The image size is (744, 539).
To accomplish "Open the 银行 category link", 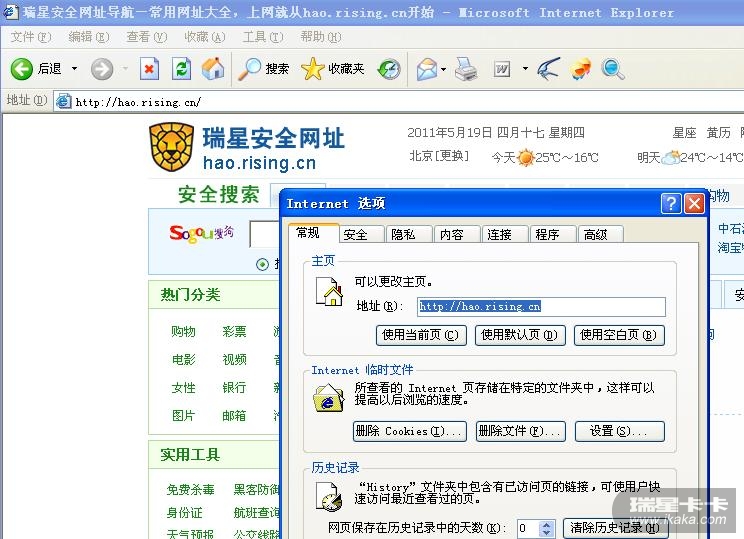I will point(234,387).
